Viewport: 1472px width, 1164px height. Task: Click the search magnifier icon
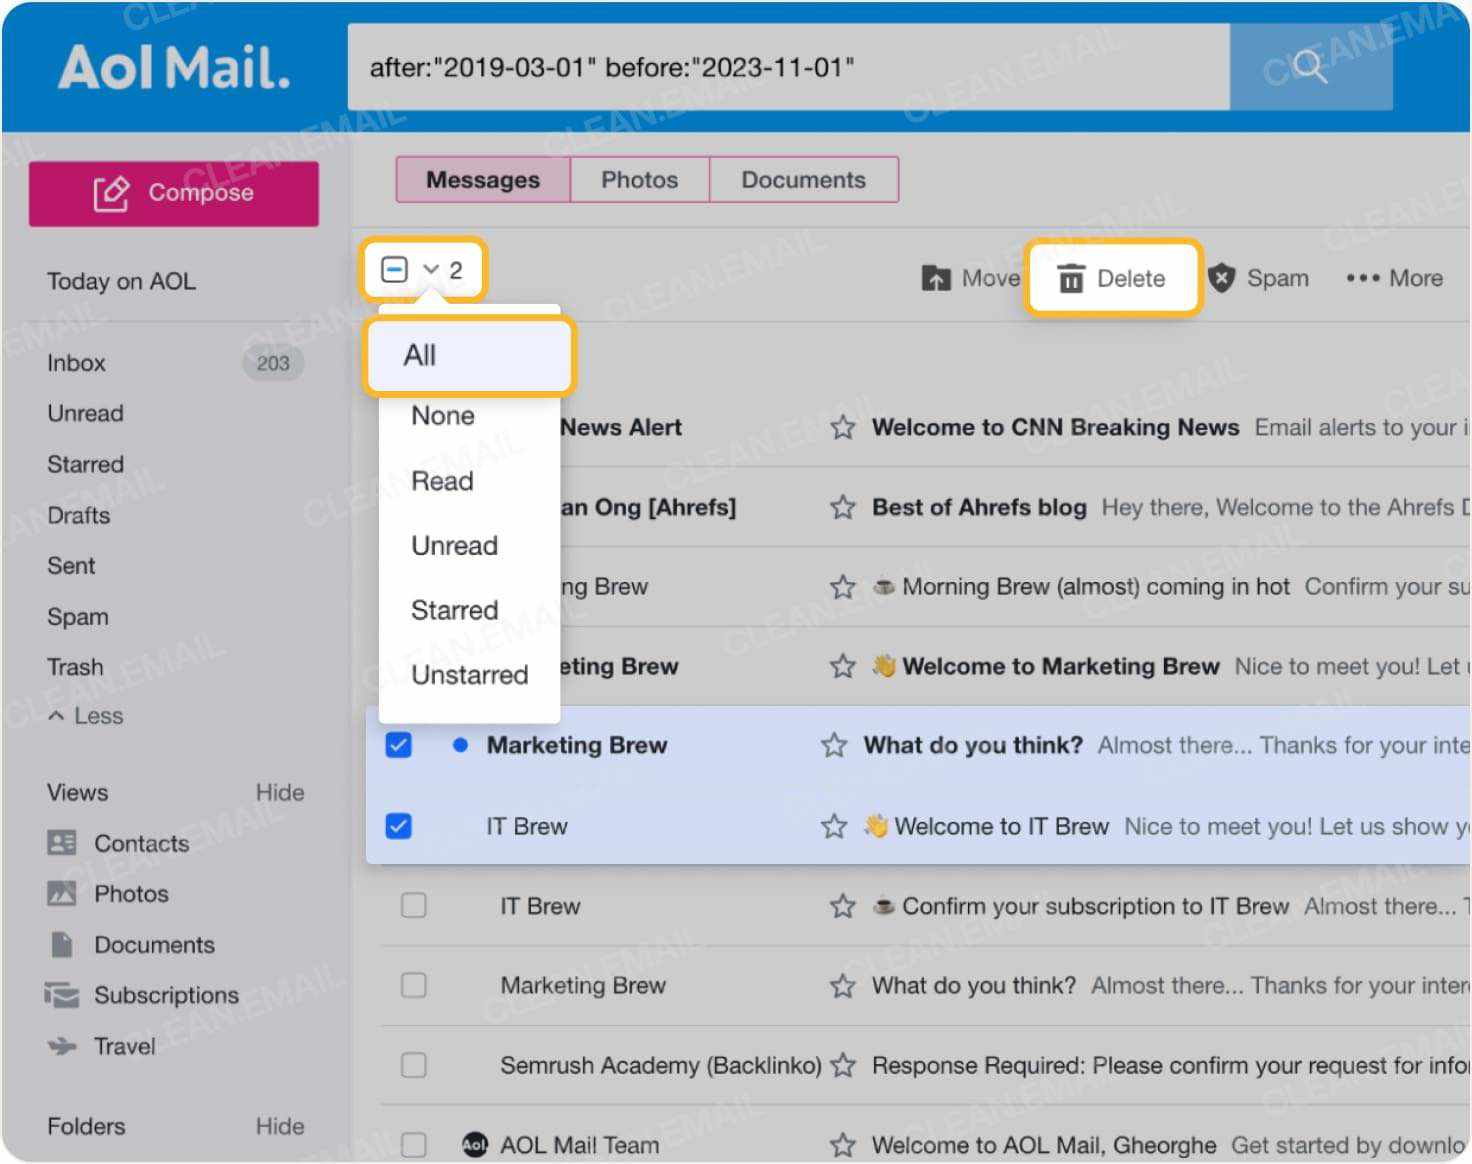[1309, 68]
